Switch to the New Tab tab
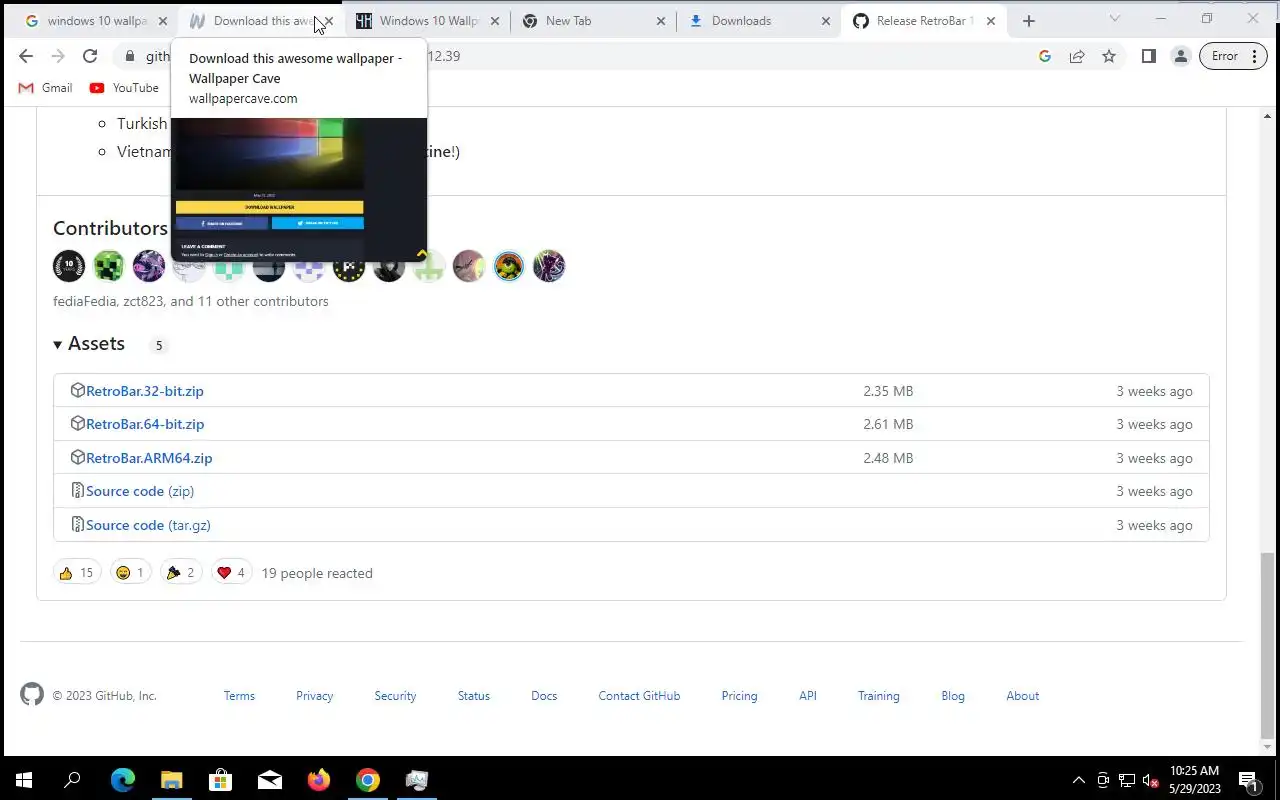The image size is (1280, 800). 594,20
